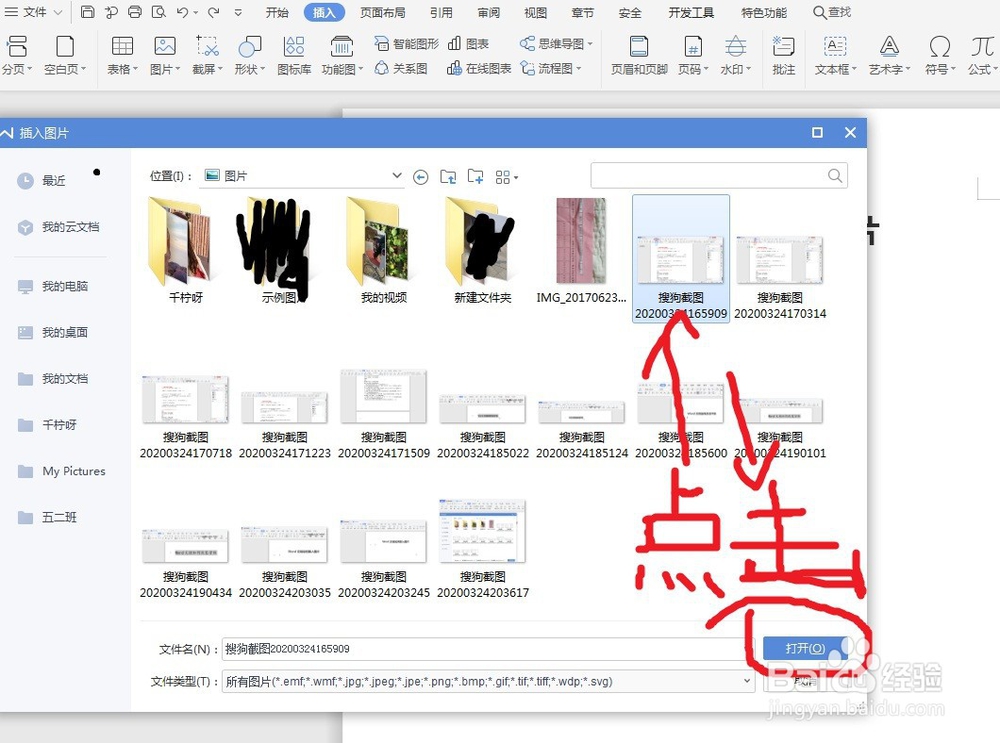Screen dimensions: 1000x743
Task: Open the 位置 location combo box
Action: pos(303,176)
